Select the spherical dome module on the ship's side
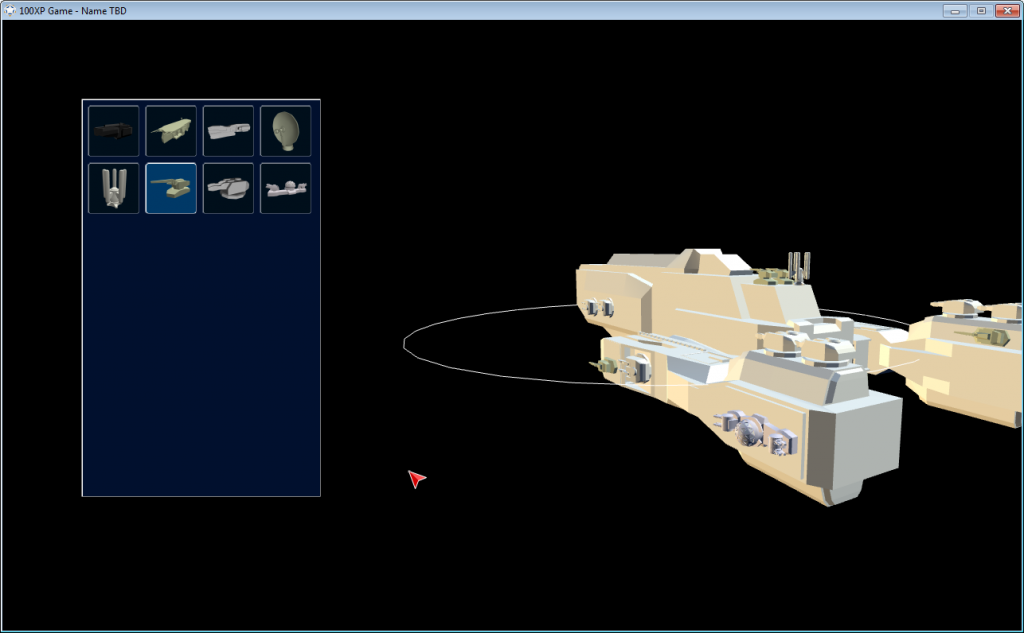The width and height of the screenshot is (1024, 633). pos(749,432)
